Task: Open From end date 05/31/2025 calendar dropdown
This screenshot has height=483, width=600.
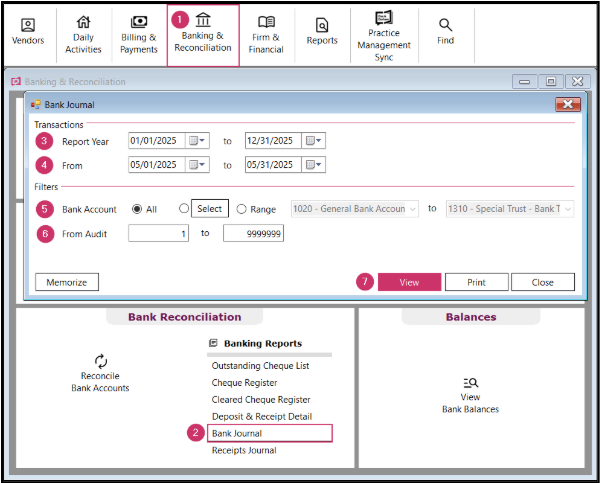Action: [314, 165]
